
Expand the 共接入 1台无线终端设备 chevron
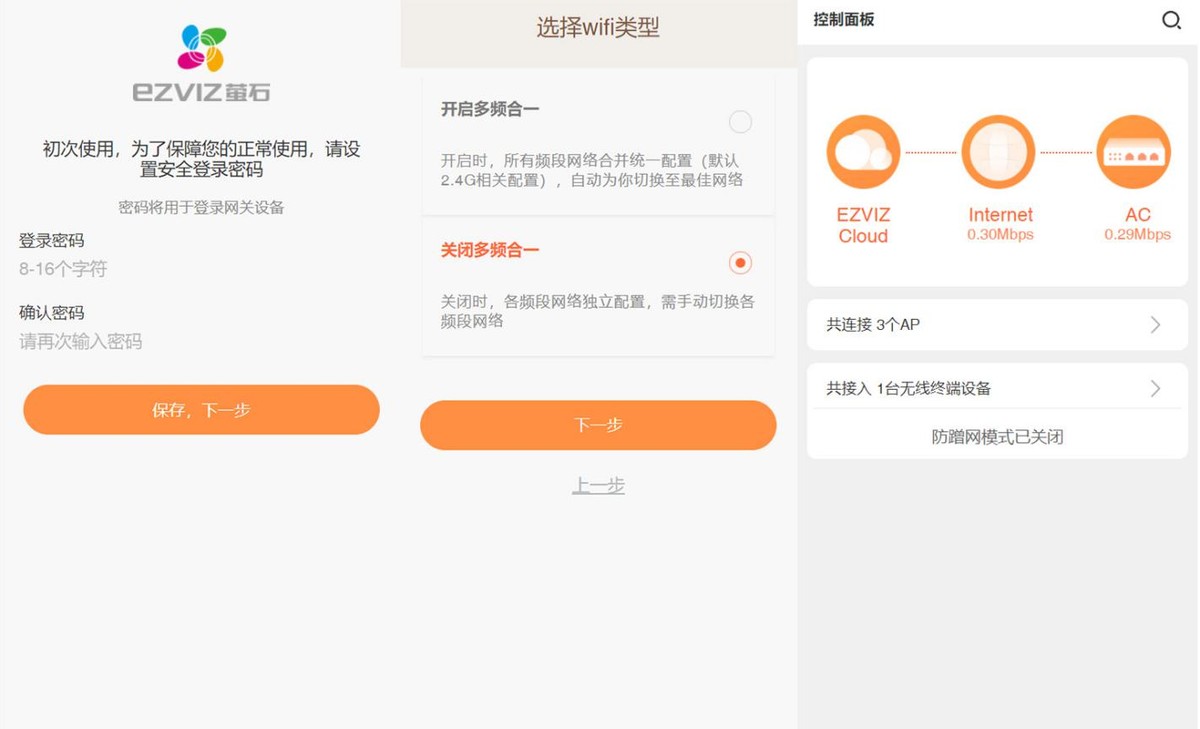coord(1155,388)
